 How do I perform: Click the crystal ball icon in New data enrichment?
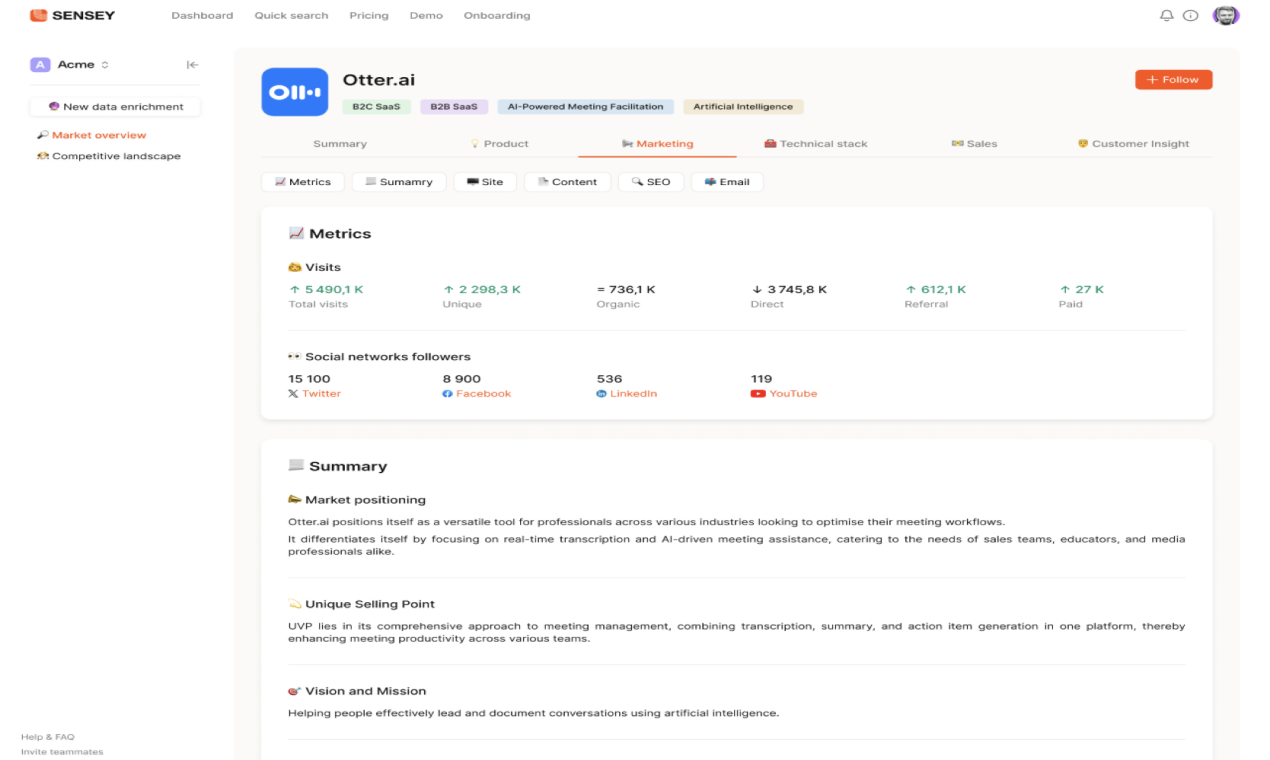(52, 106)
